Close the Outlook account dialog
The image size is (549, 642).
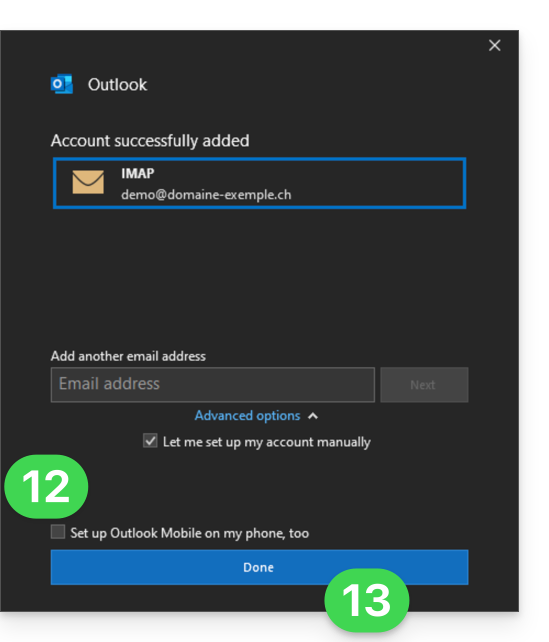click(495, 45)
